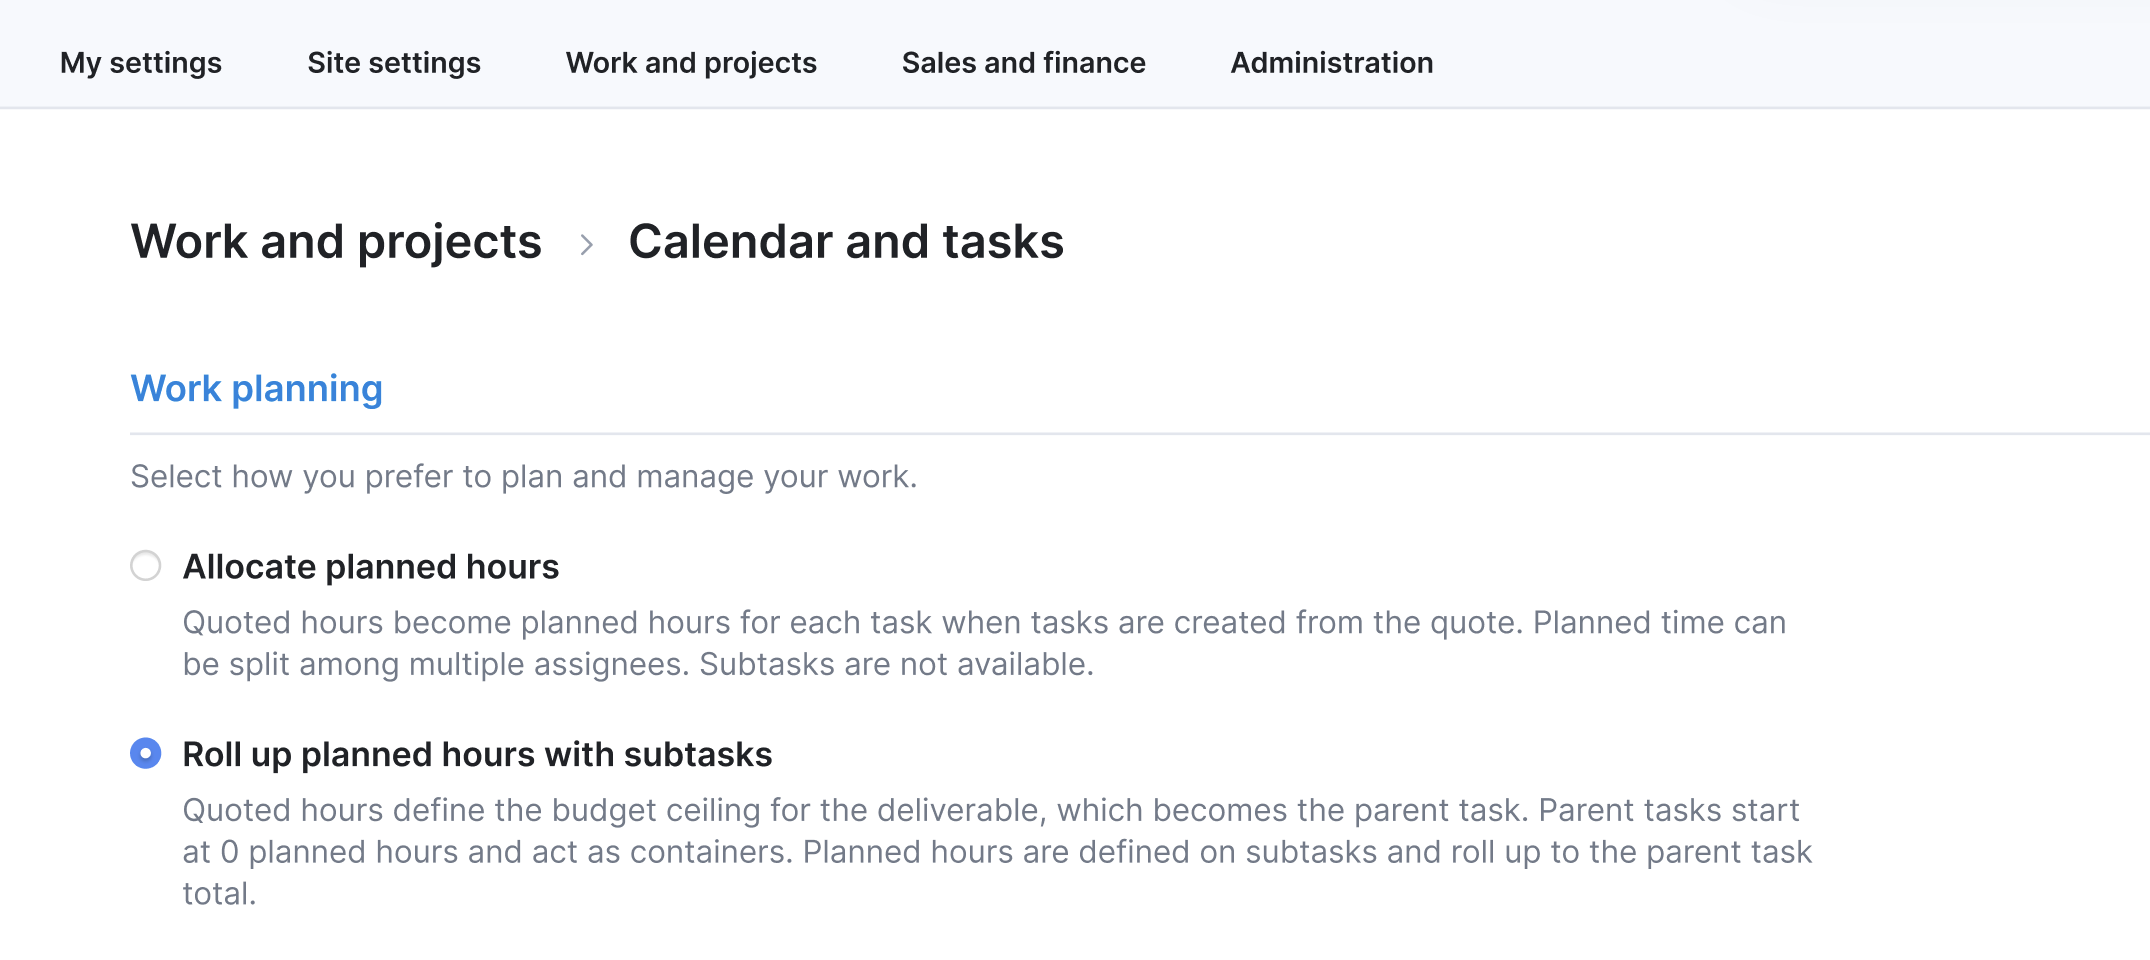Image resolution: width=2150 pixels, height=960 pixels.
Task: Open Work and projects in top navigation
Action: point(691,63)
